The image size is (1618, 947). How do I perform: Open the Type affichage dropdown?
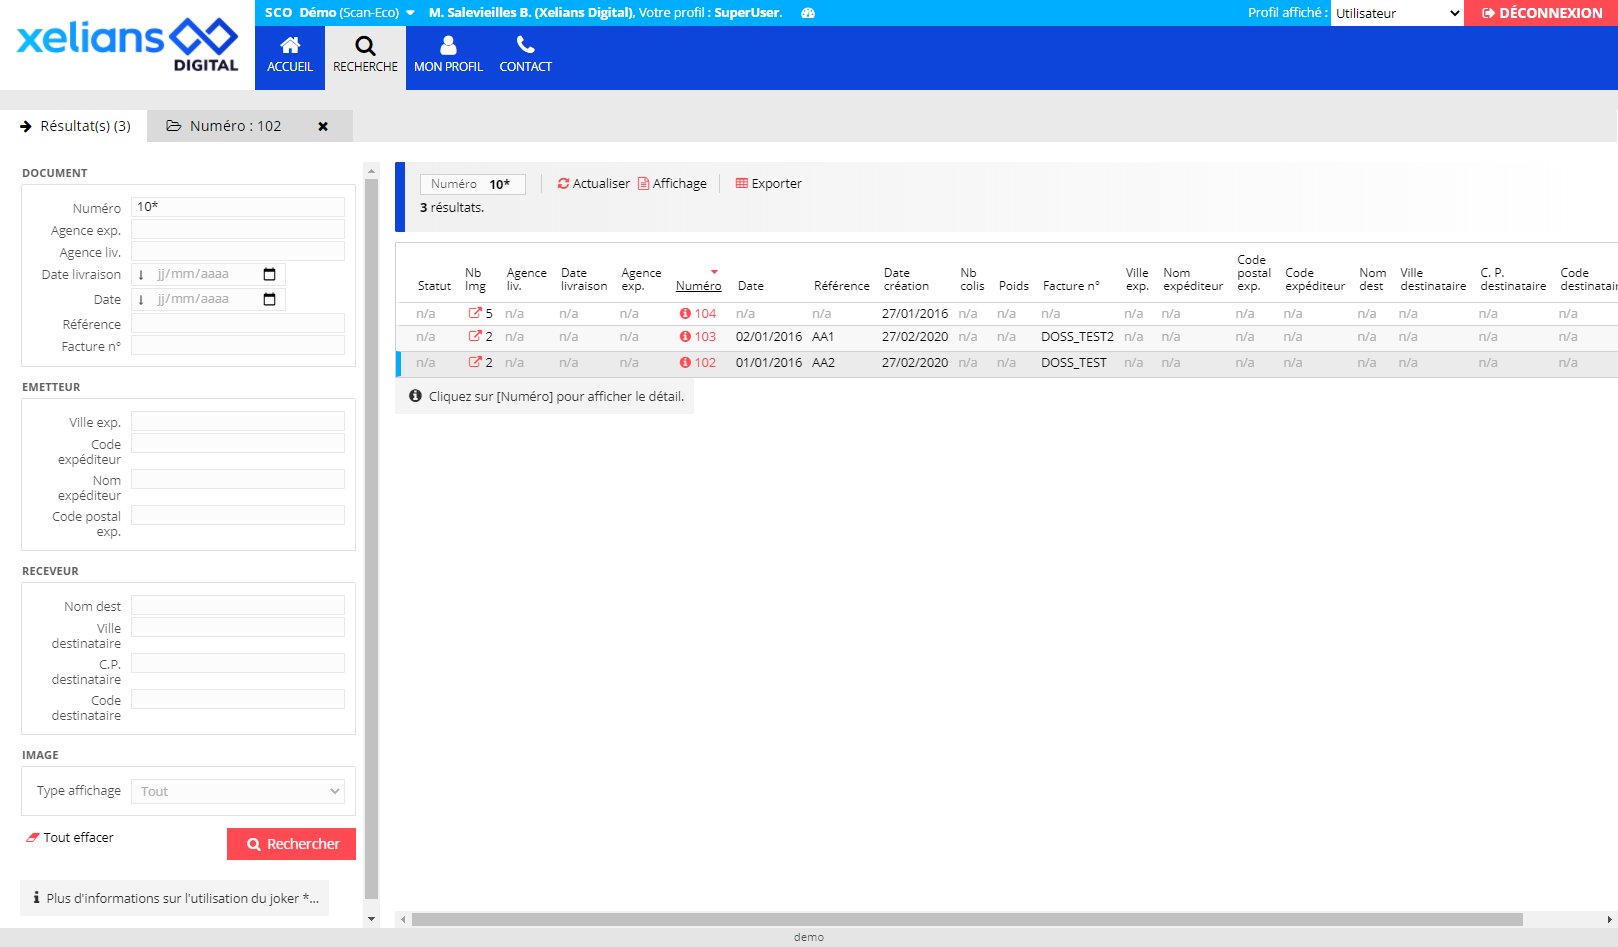point(238,791)
